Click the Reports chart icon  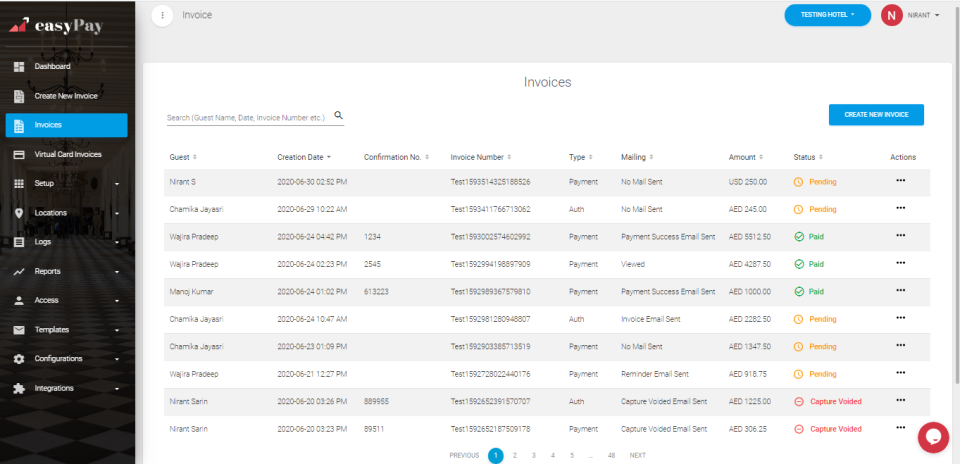19,271
